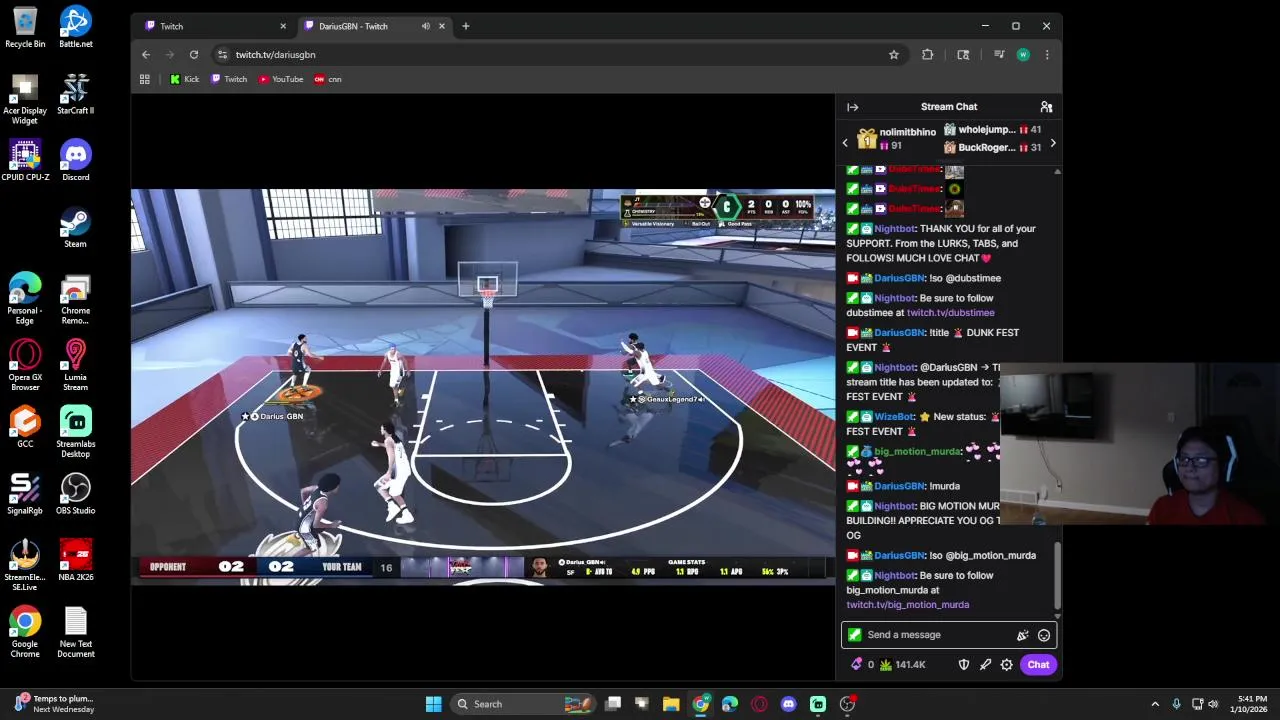1280x720 pixels.
Task: Open the 141.4K channel points balance
Action: (902, 665)
